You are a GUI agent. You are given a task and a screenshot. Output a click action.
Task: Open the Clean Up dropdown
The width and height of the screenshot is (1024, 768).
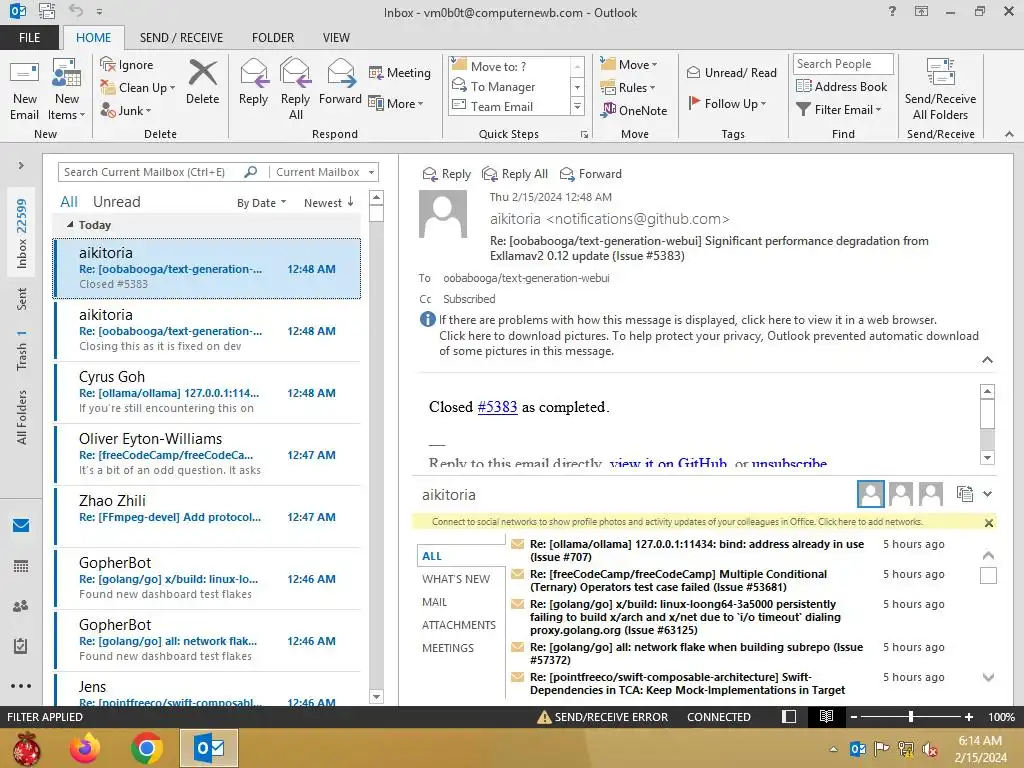click(x=138, y=88)
